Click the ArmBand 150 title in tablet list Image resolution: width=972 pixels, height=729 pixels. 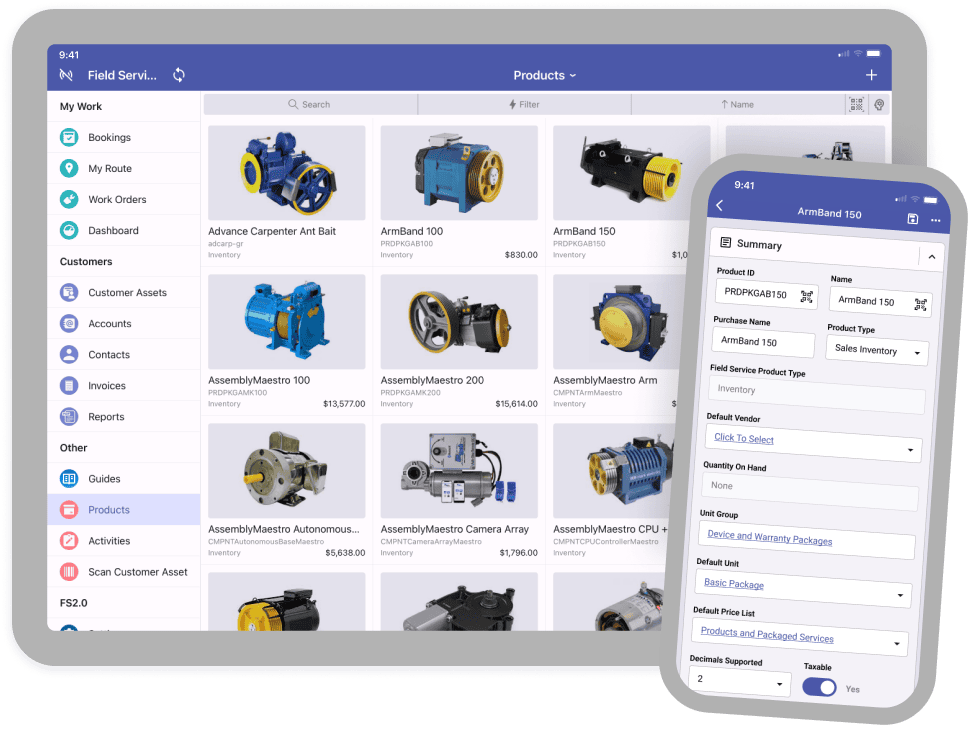pos(584,231)
